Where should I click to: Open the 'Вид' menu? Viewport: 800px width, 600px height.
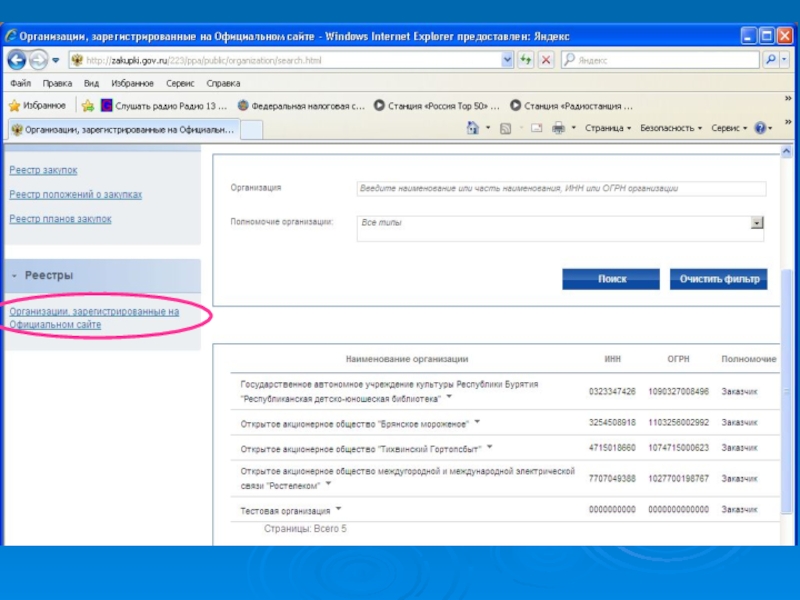(x=91, y=84)
